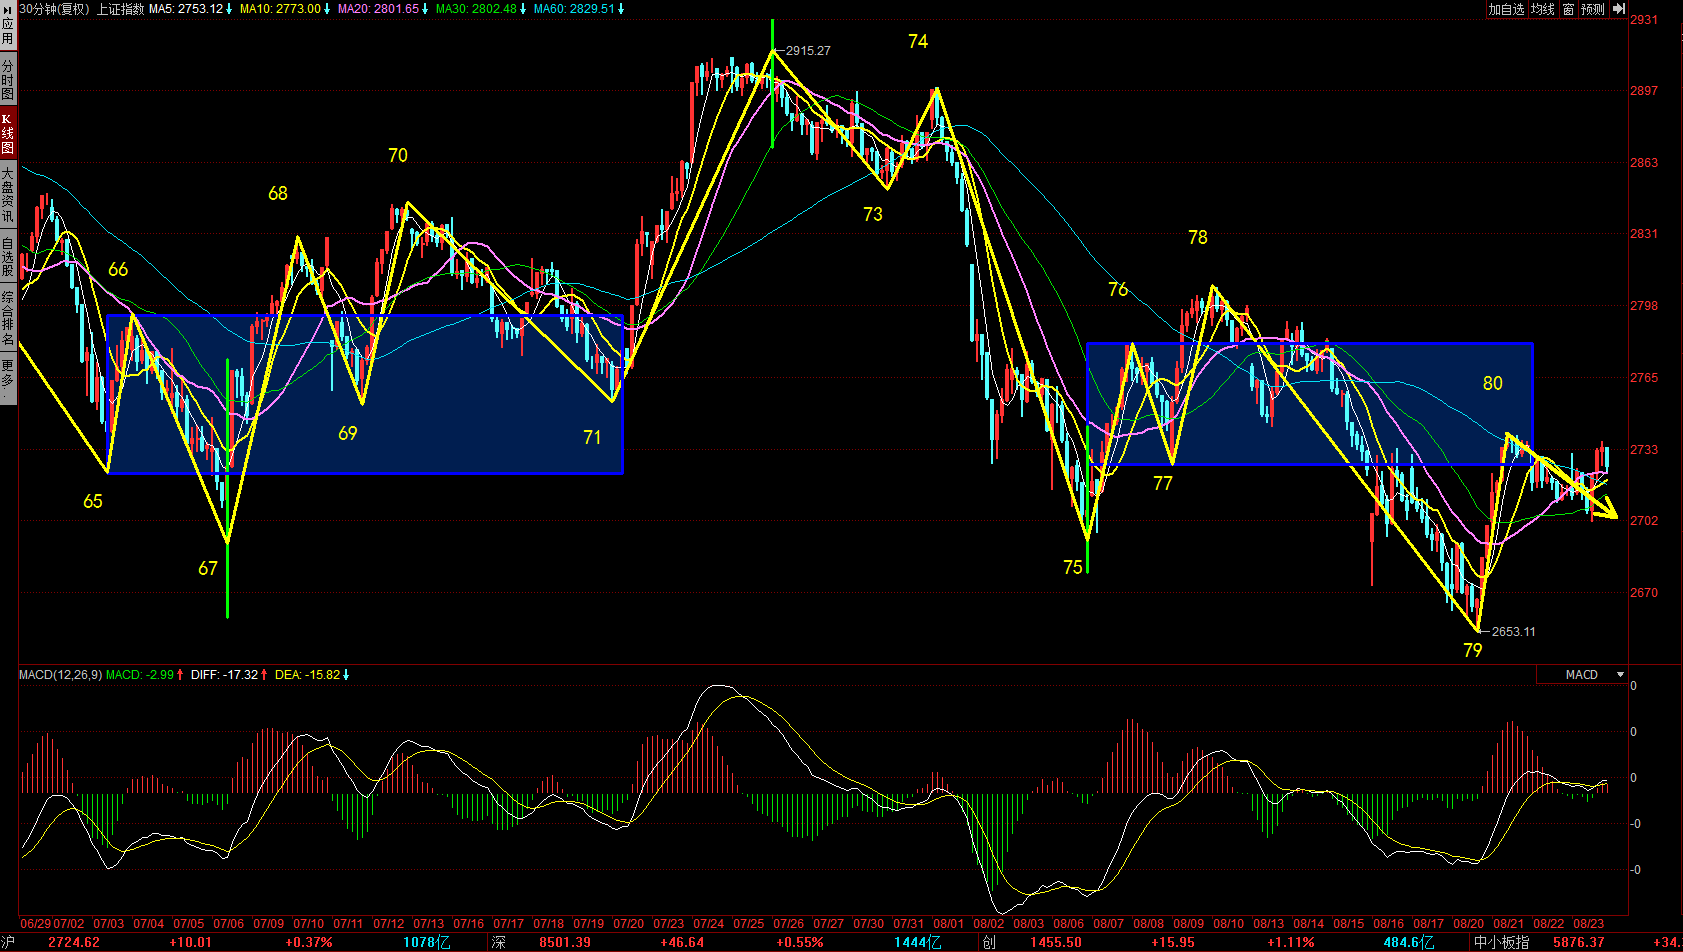
Task: Open 自选股 in the left sidebar
Action: point(8,257)
